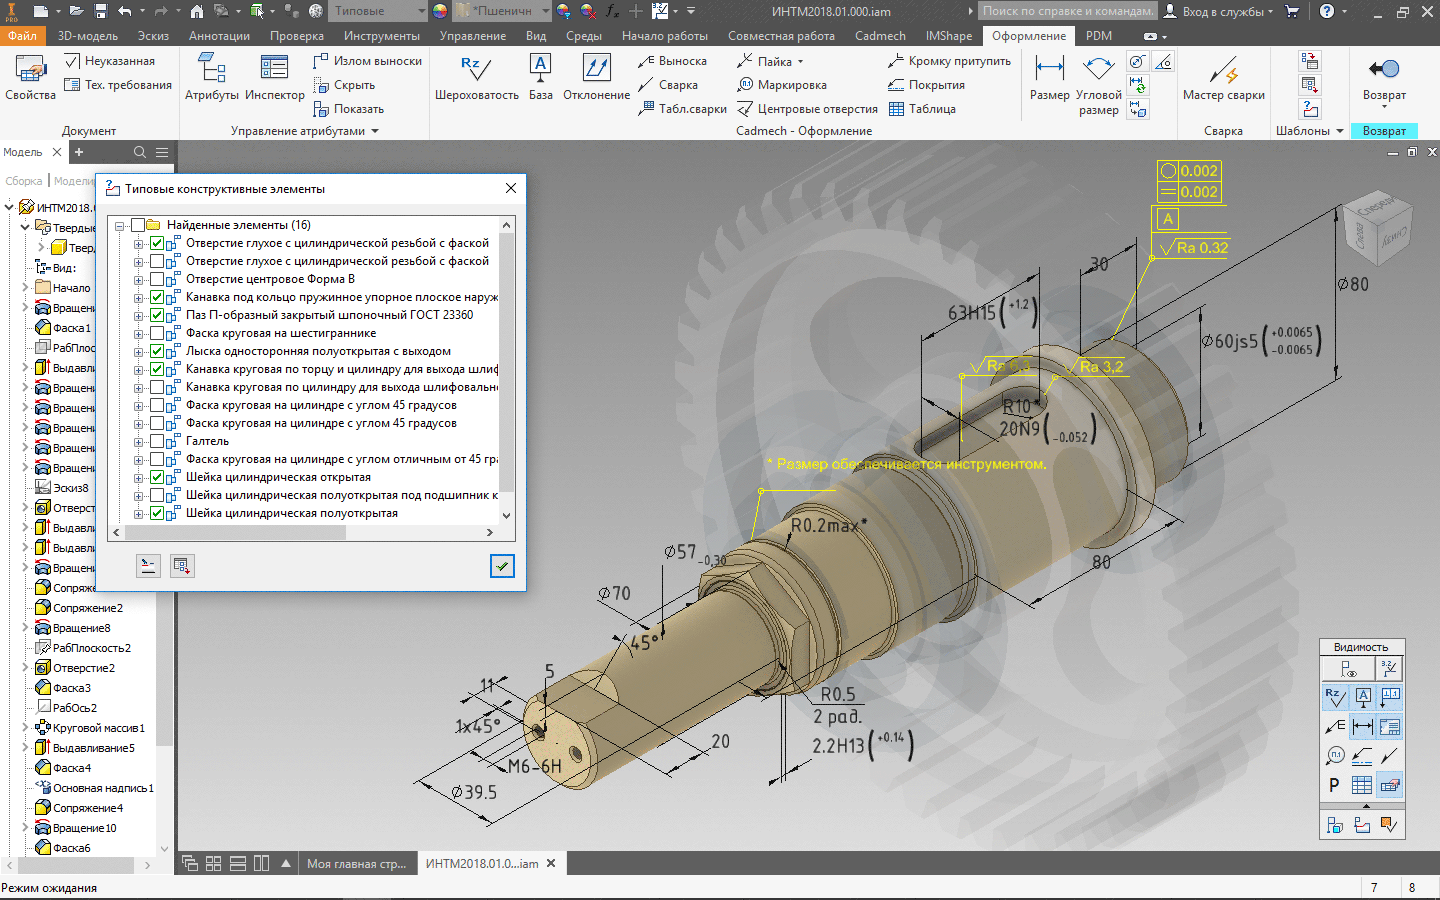Click the search help input field
The height and width of the screenshot is (900, 1440).
(1066, 11)
